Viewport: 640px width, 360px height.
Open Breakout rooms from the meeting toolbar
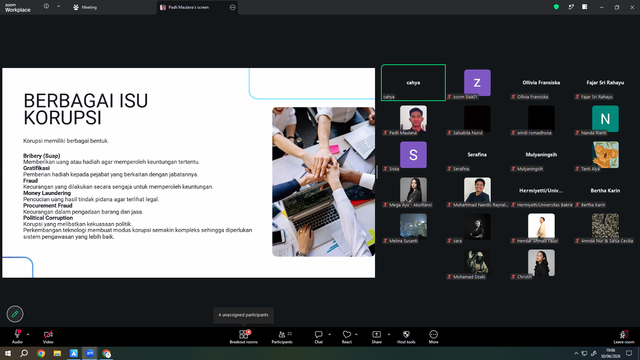[244, 337]
